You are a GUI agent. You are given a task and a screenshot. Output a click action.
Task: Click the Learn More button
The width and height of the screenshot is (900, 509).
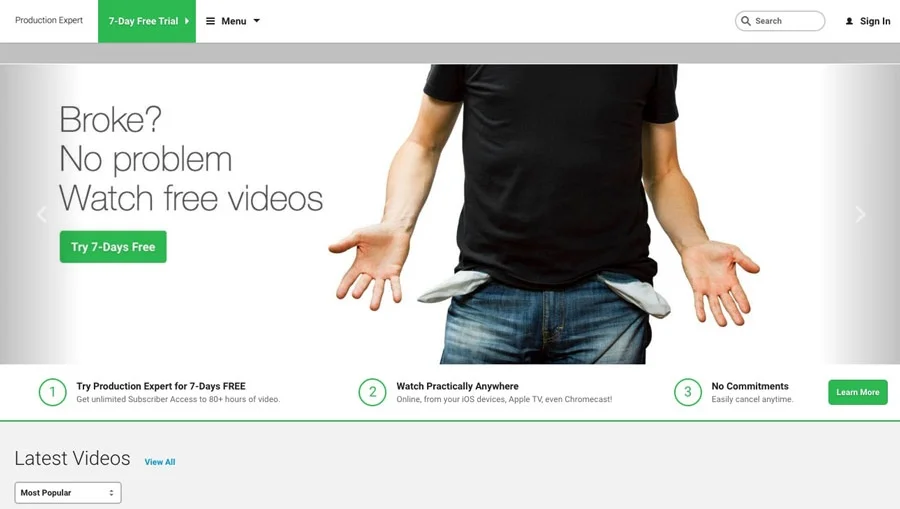(858, 392)
